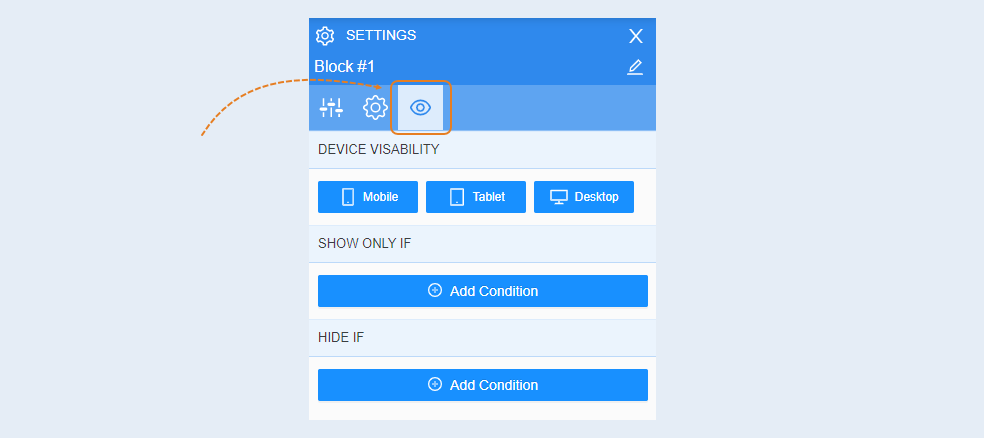Click plus icon in Hide If button

435,384
